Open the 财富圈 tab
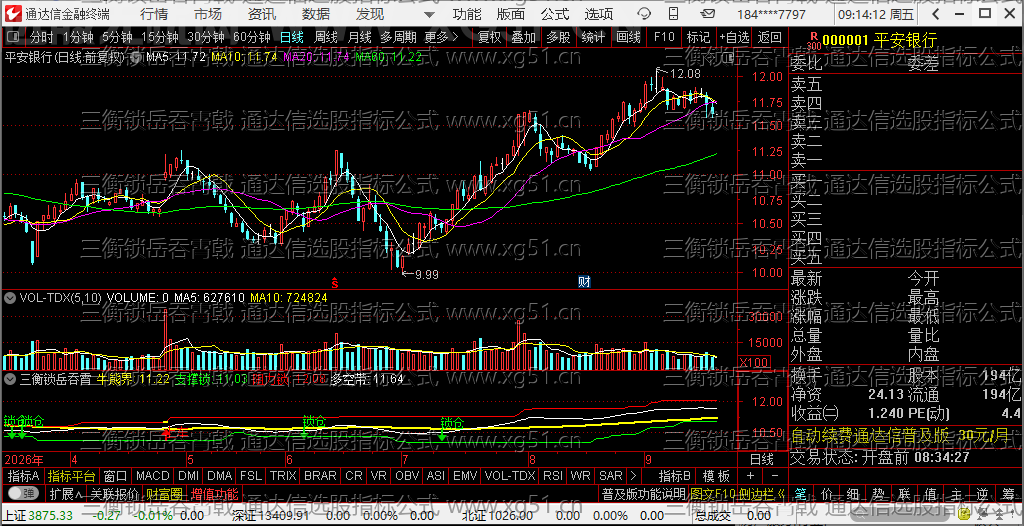The image size is (1024, 526). pos(164,493)
